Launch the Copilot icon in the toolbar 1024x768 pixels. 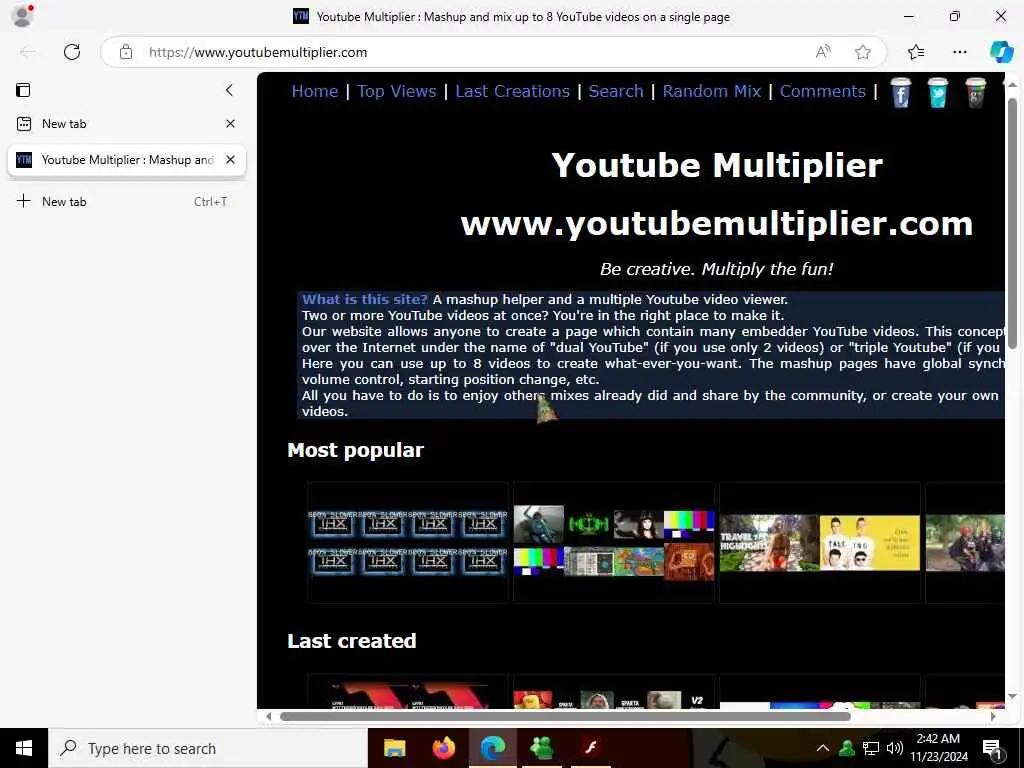click(1001, 52)
